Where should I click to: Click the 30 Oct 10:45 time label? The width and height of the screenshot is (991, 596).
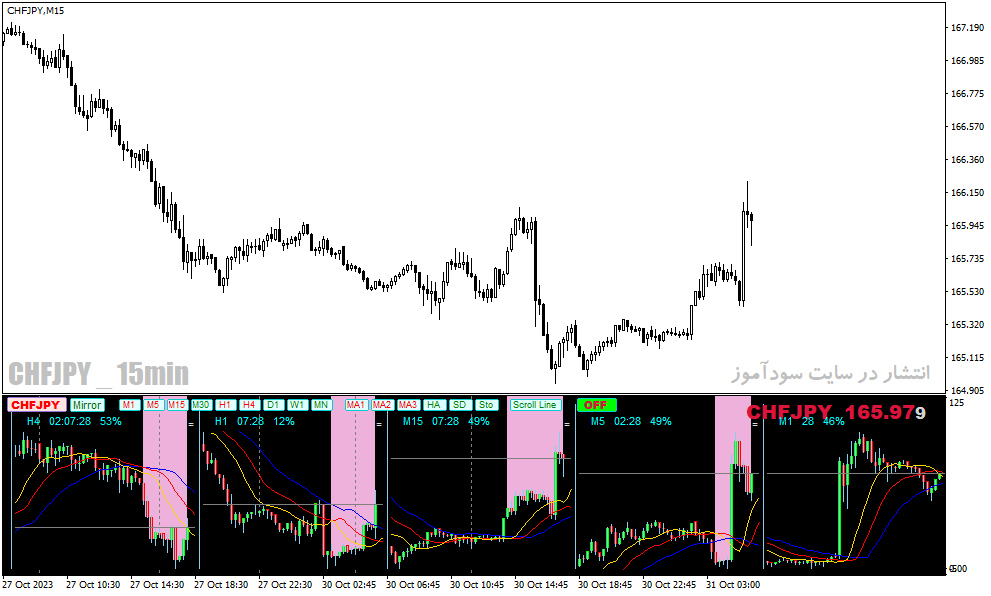[477, 585]
